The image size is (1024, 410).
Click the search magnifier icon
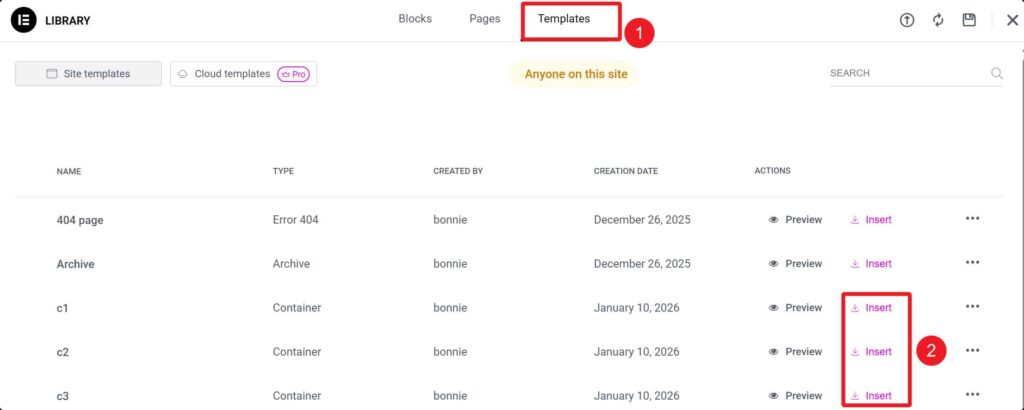996,73
